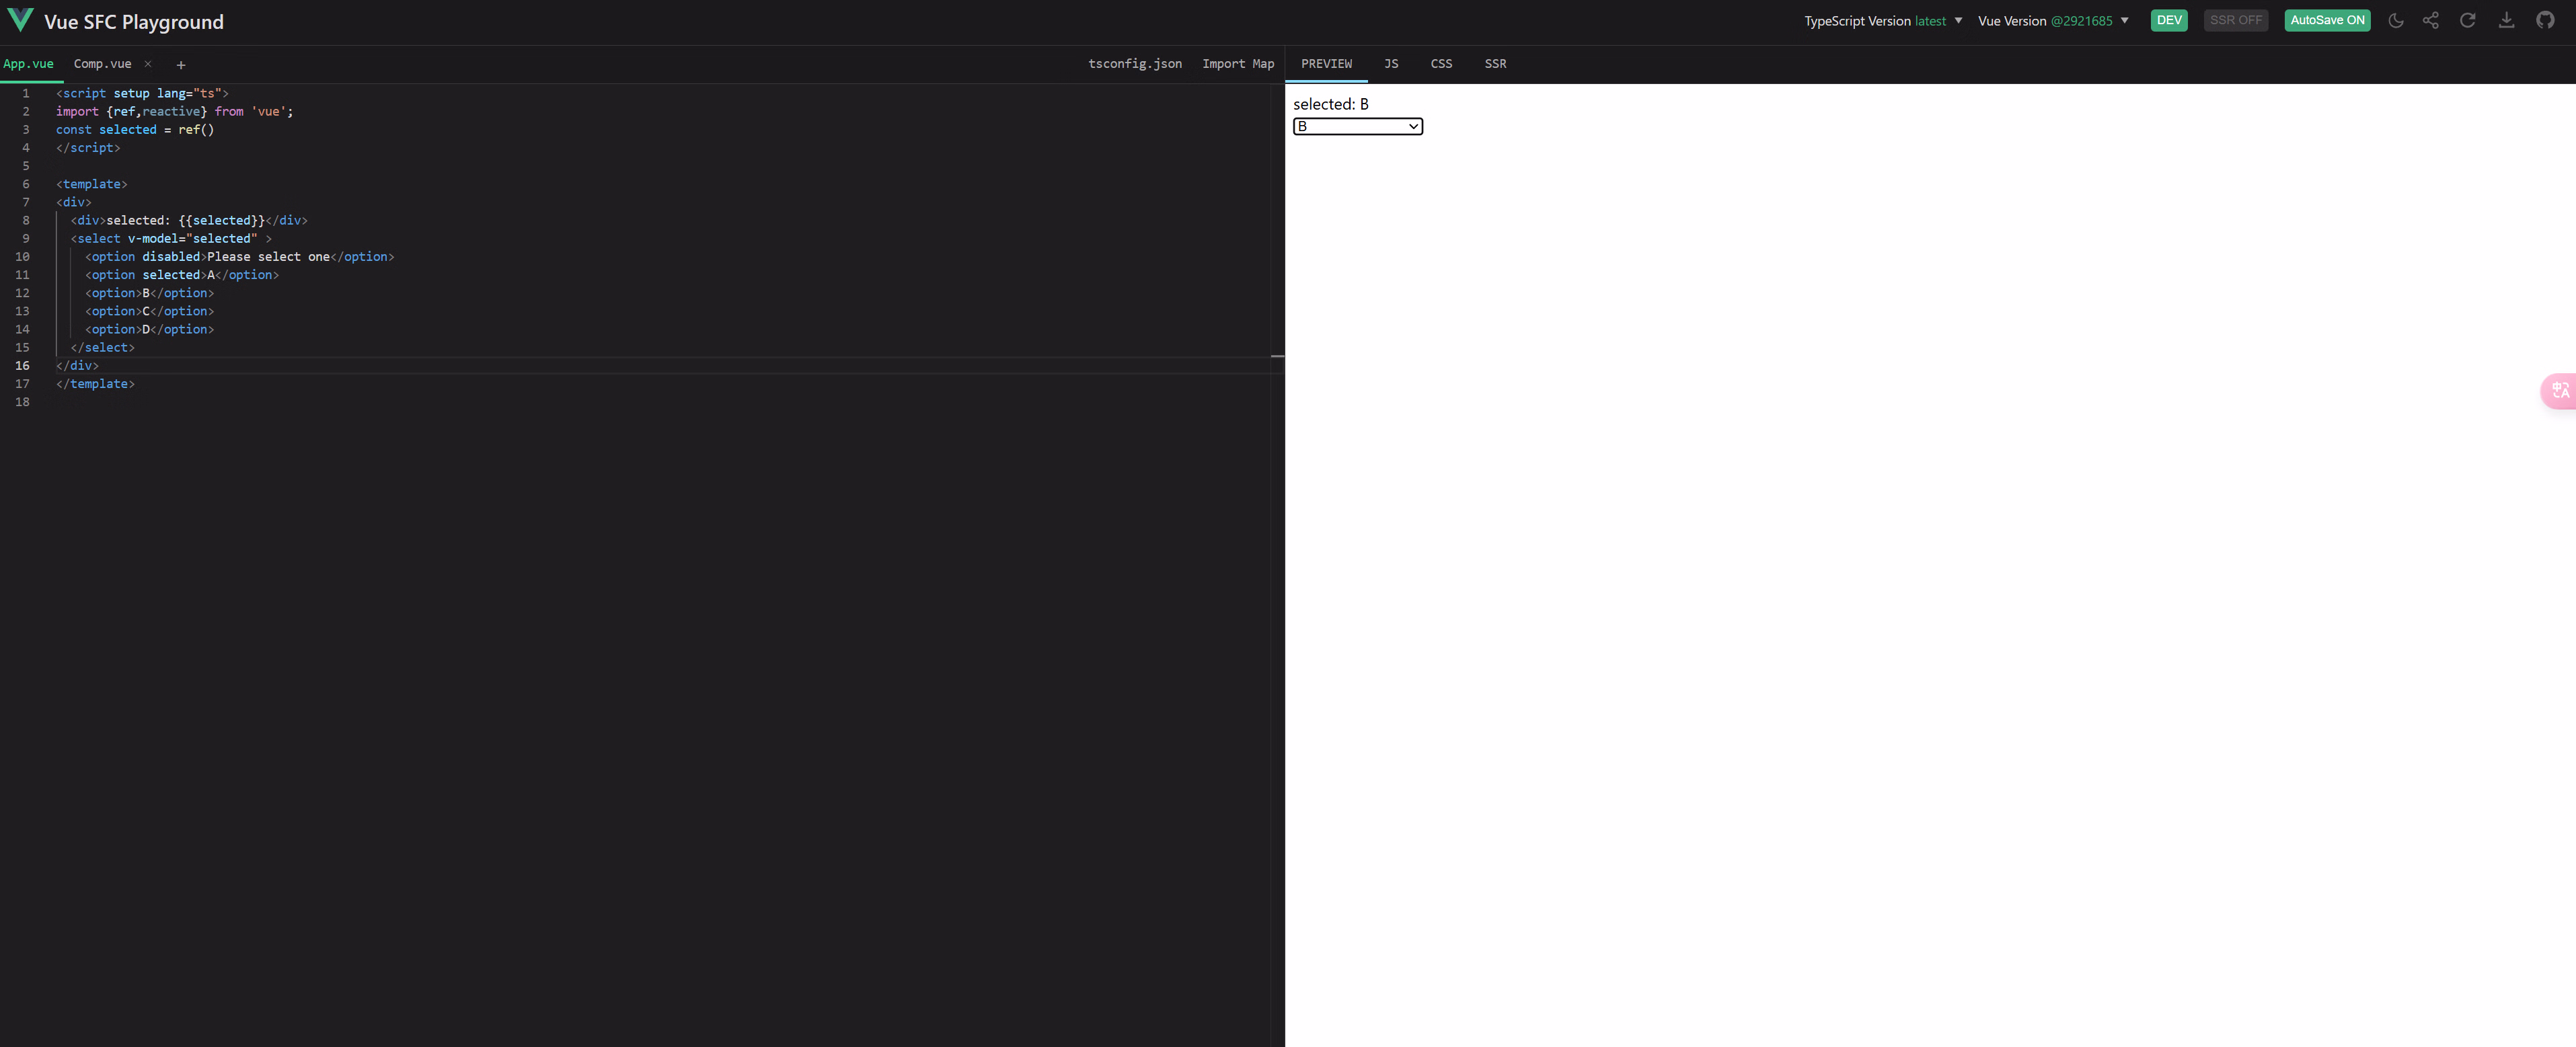The width and height of the screenshot is (2576, 1047).
Task: Download project files icon
Action: point(2506,20)
